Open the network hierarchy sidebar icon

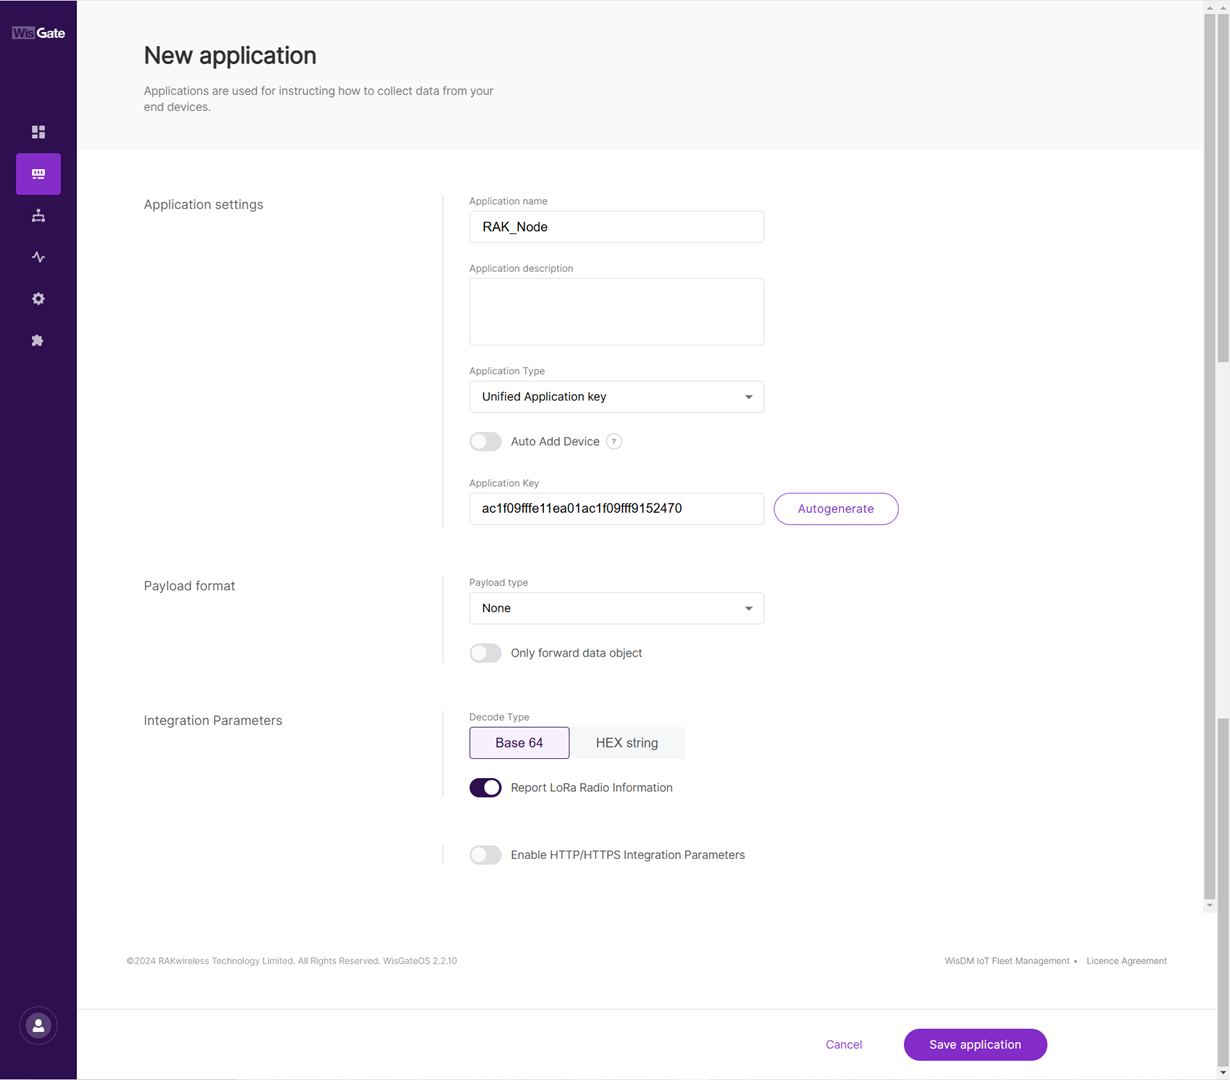click(x=38, y=216)
